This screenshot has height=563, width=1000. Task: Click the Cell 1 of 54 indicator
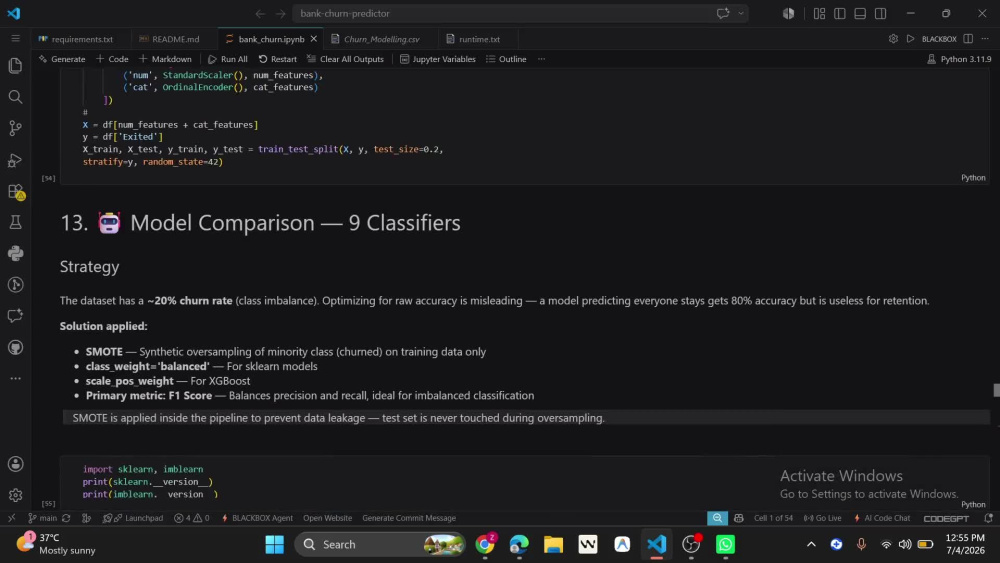pyautogui.click(x=773, y=518)
